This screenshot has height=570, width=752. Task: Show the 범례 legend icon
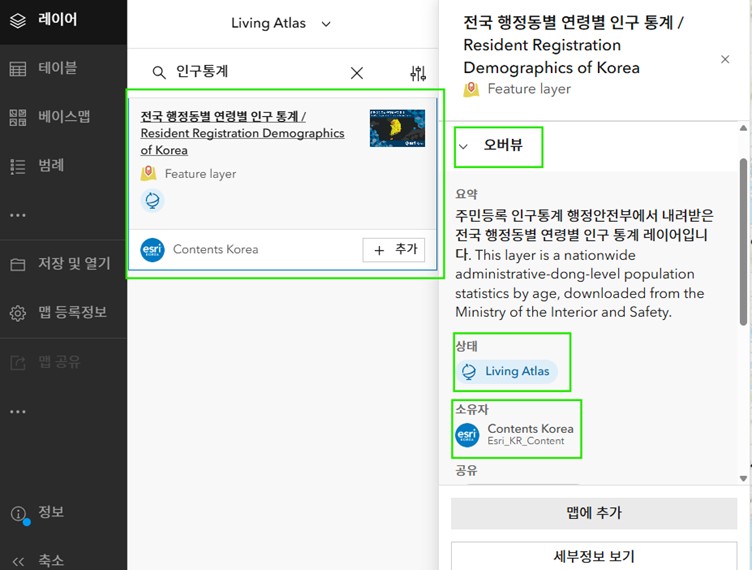18,166
